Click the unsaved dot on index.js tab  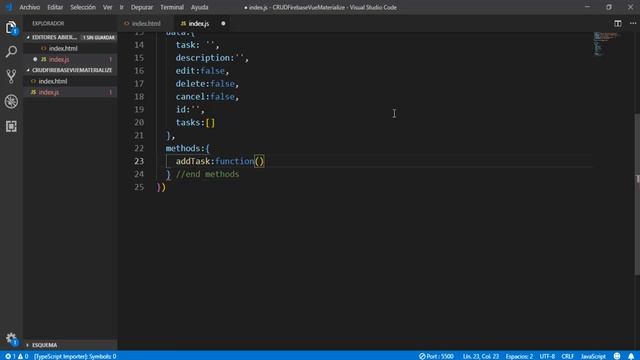point(223,24)
